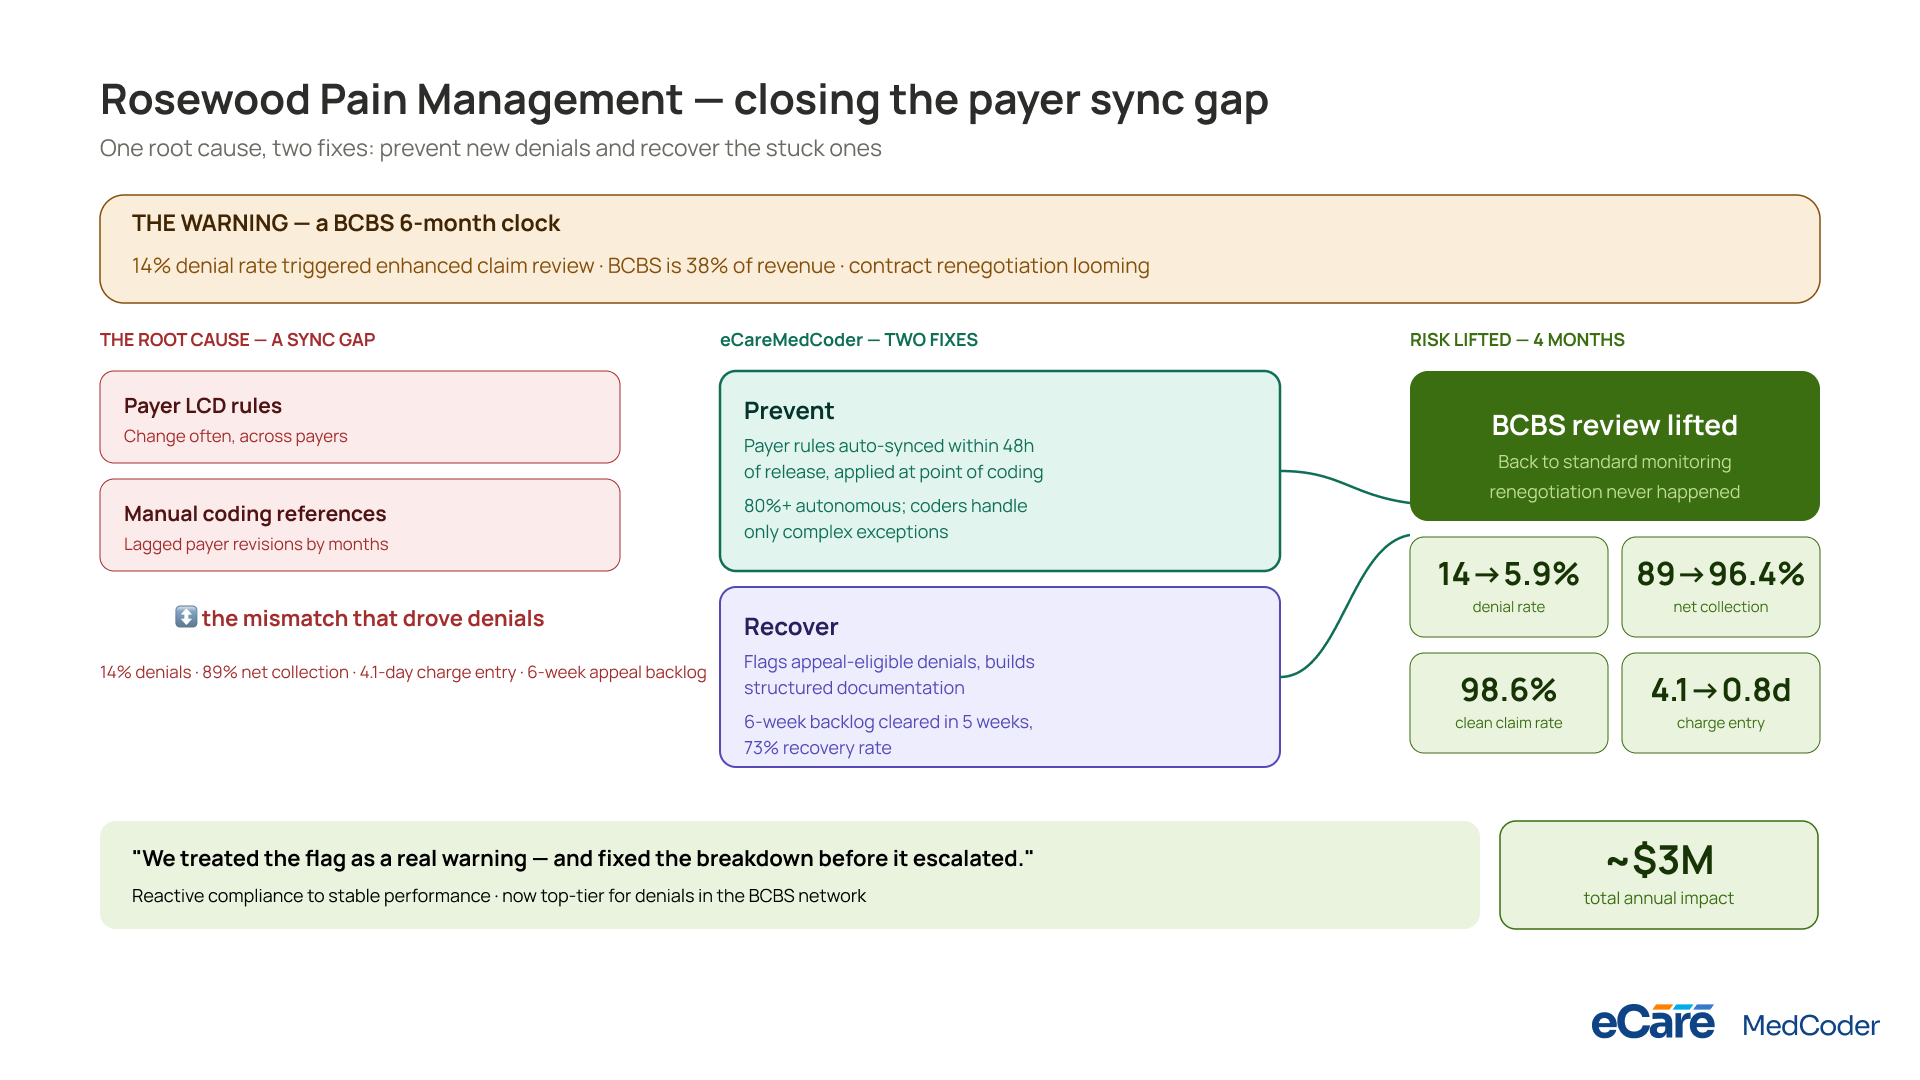Click the 'RISK LIFTED — 4 MONTHS' heading
The height and width of the screenshot is (1080, 1920).
[1517, 340]
